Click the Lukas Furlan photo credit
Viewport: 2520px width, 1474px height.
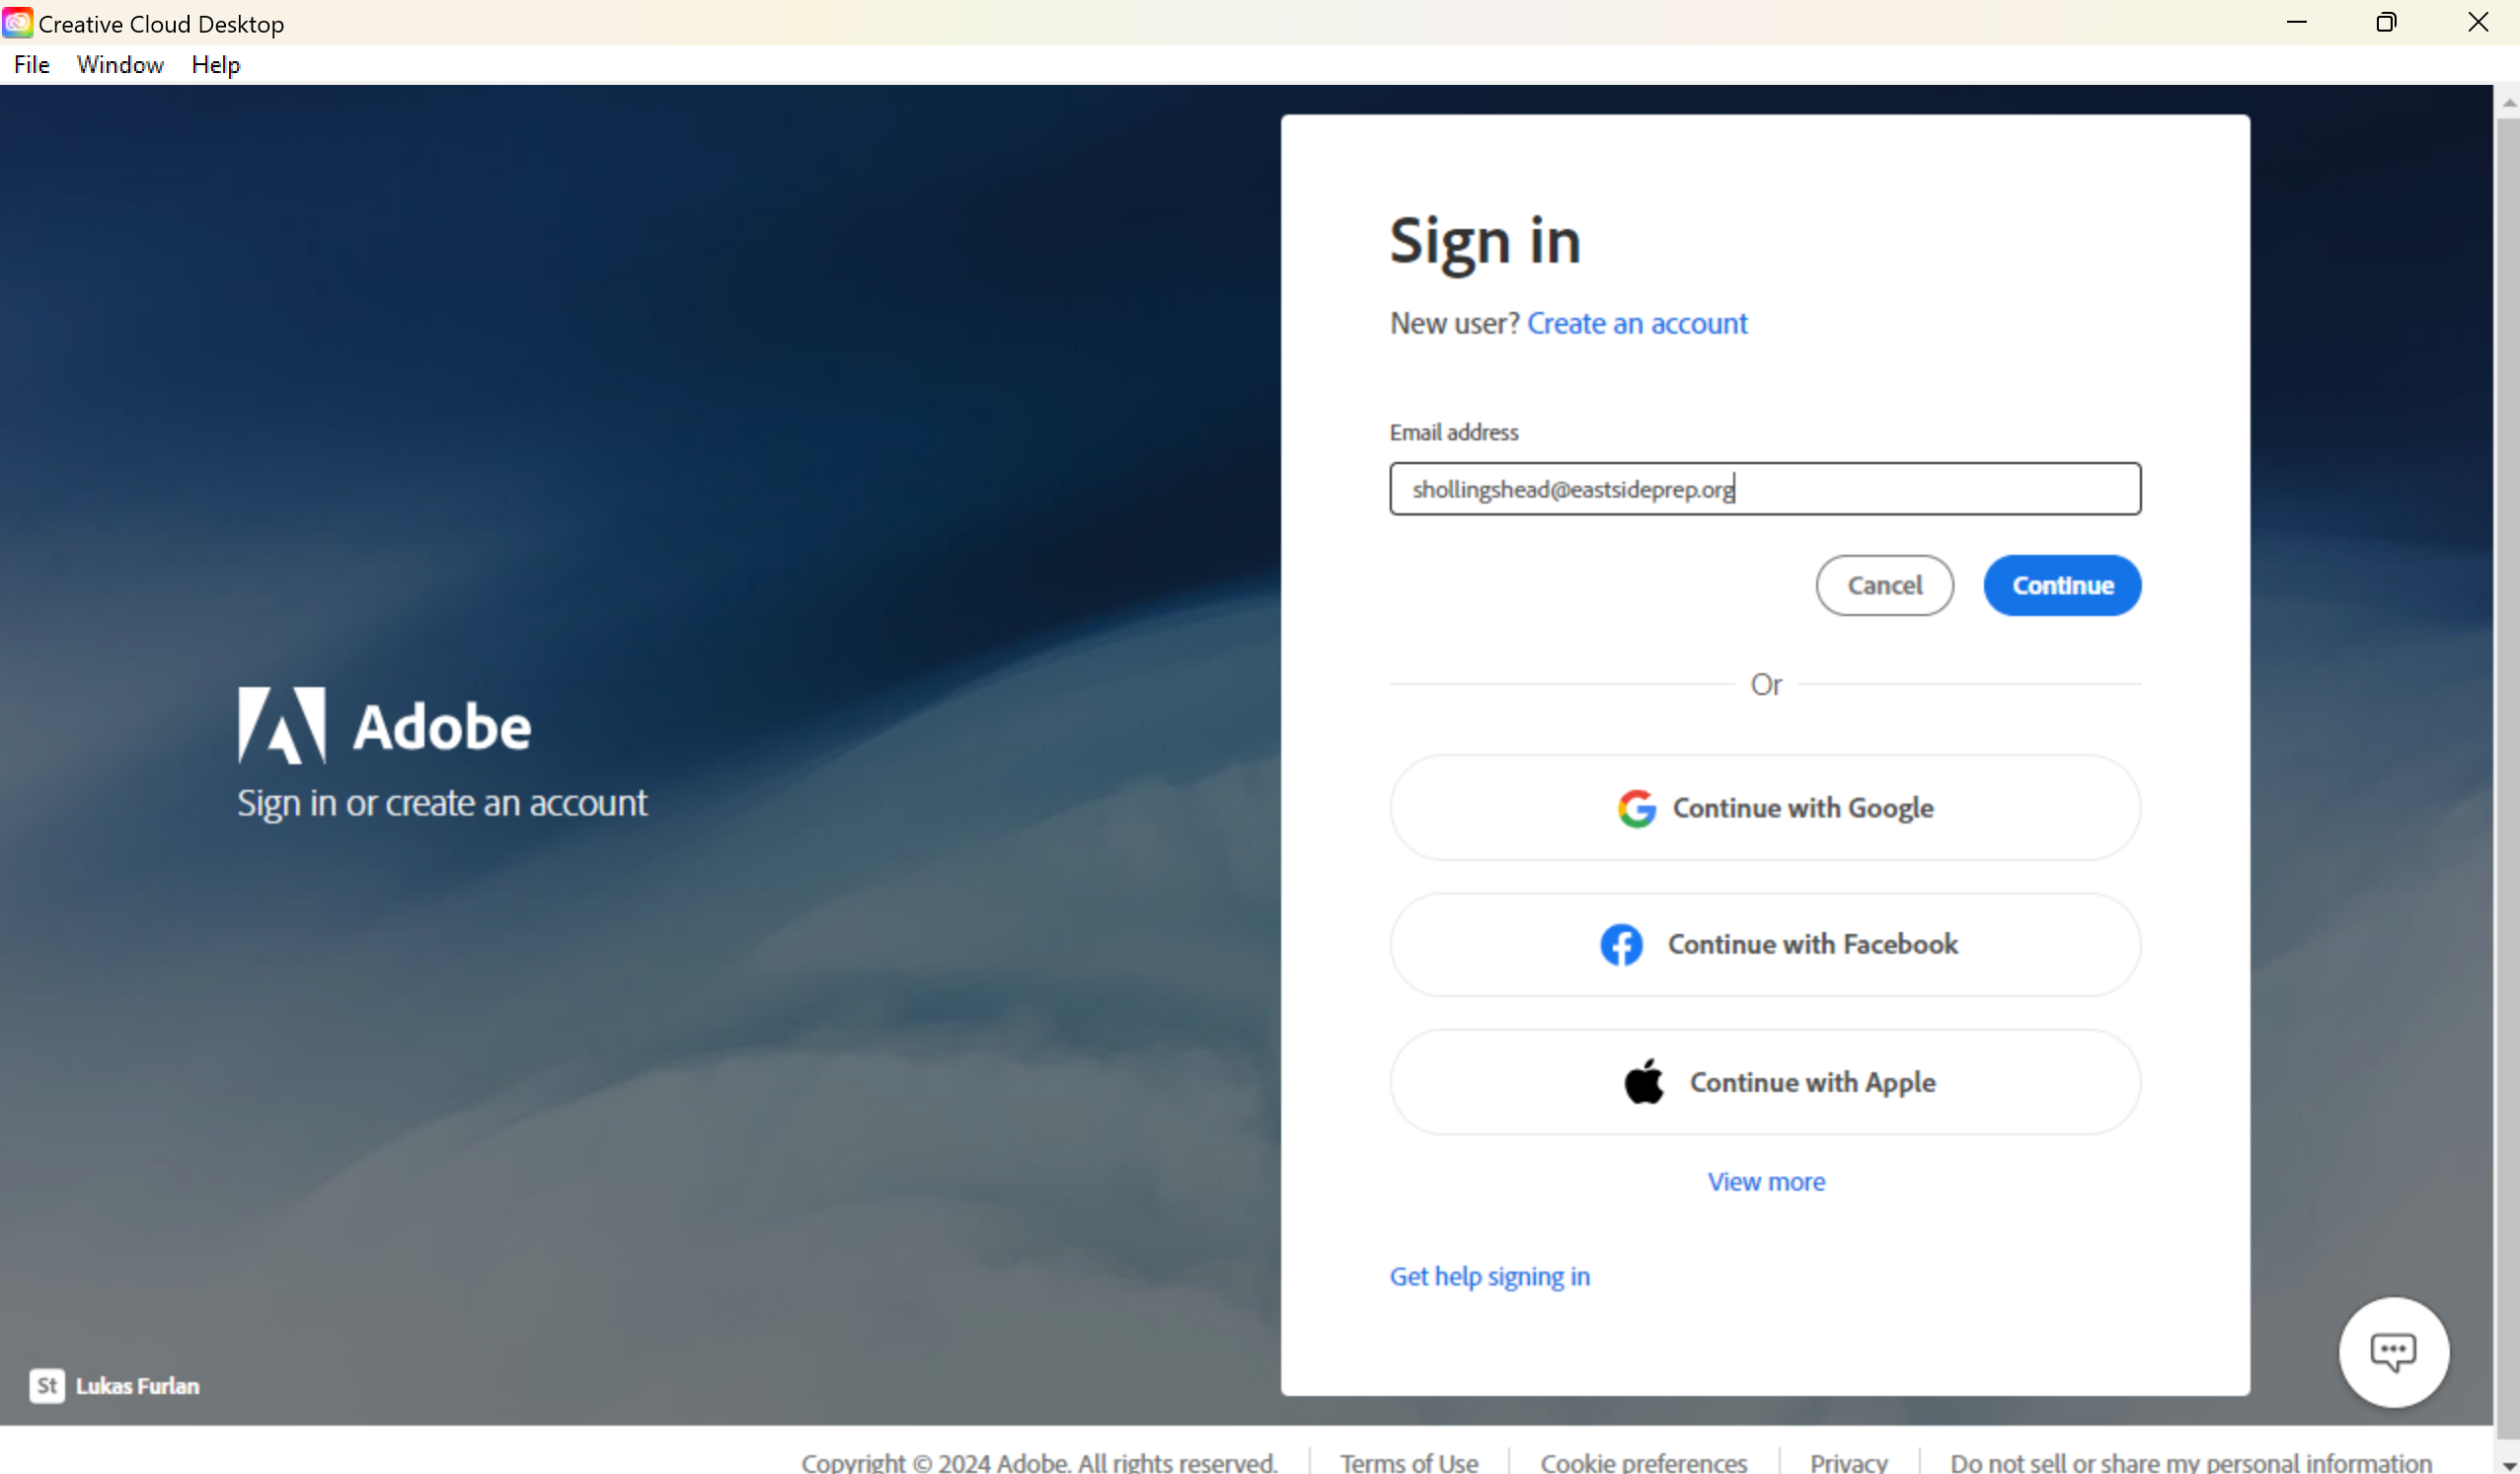(x=138, y=1386)
